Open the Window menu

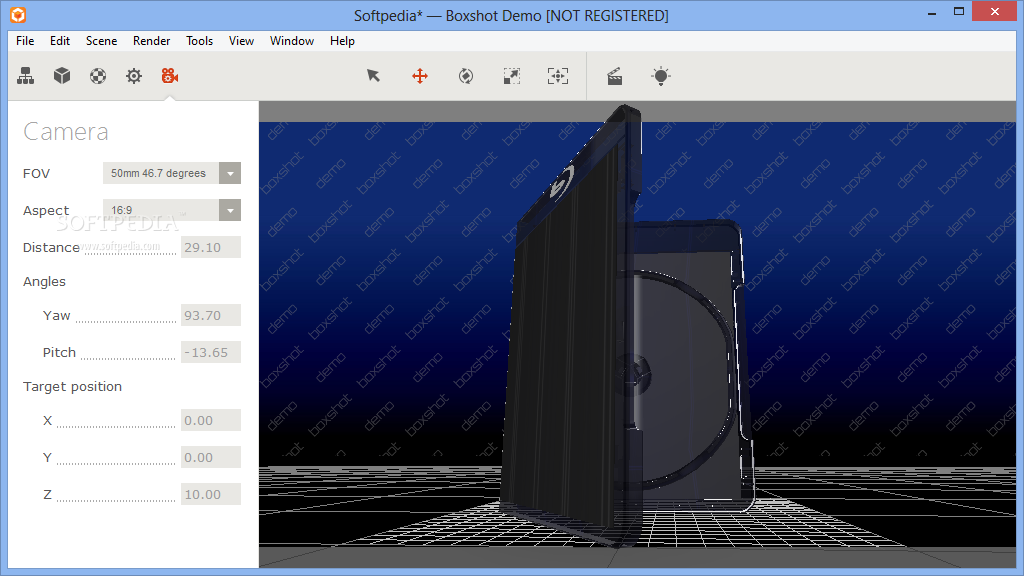click(292, 40)
